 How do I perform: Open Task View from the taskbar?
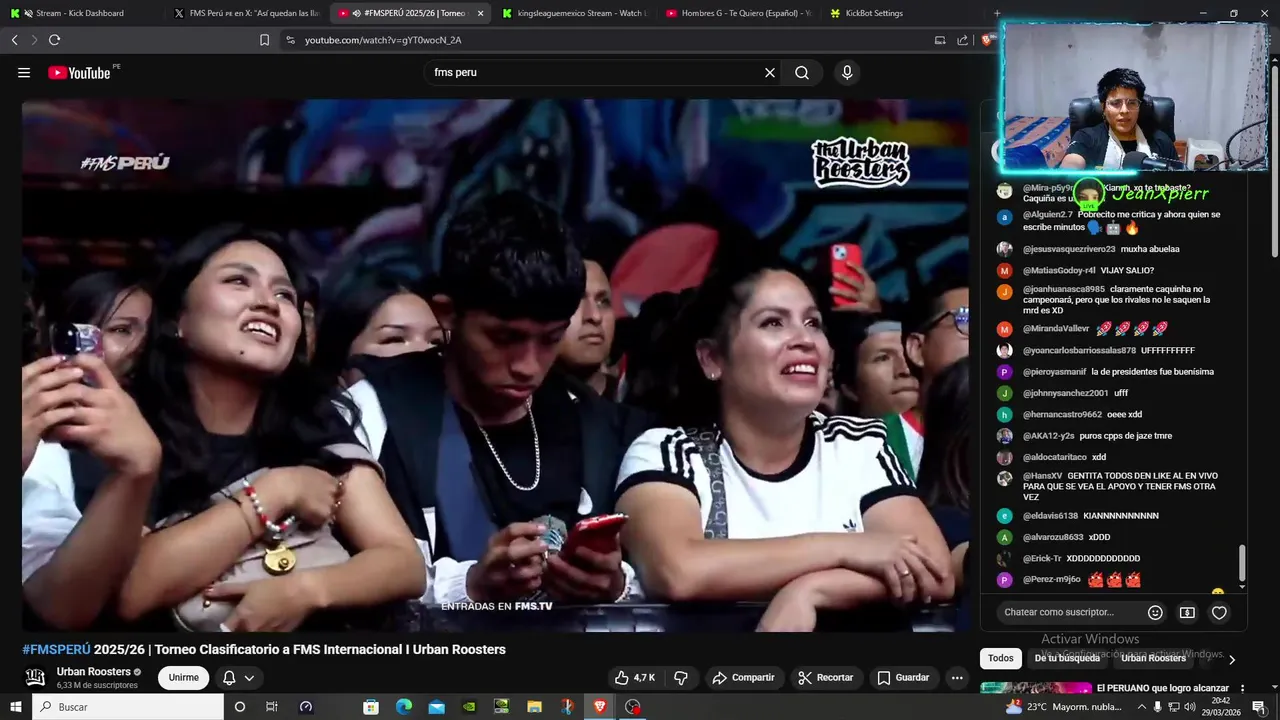(271, 707)
